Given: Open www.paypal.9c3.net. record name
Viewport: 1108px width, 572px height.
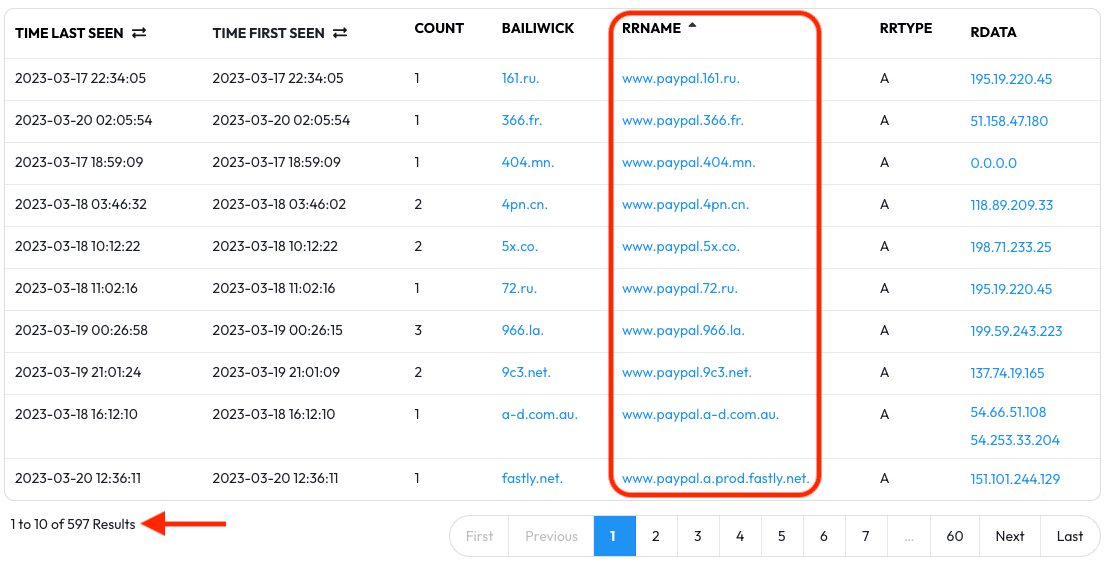Looking at the screenshot, I should pos(687,373).
